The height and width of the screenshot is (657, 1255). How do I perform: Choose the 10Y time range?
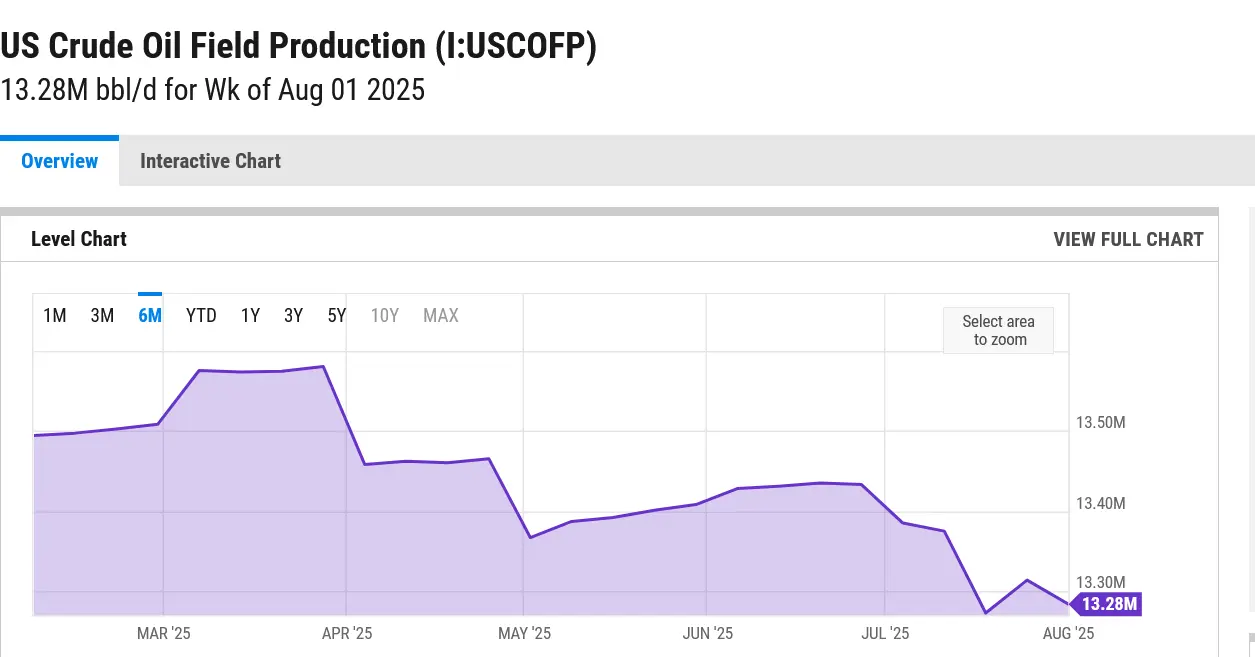tap(385, 316)
